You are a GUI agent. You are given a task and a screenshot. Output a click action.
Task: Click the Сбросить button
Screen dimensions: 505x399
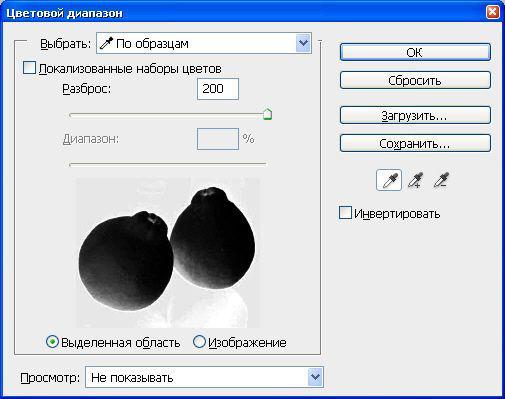(x=415, y=80)
